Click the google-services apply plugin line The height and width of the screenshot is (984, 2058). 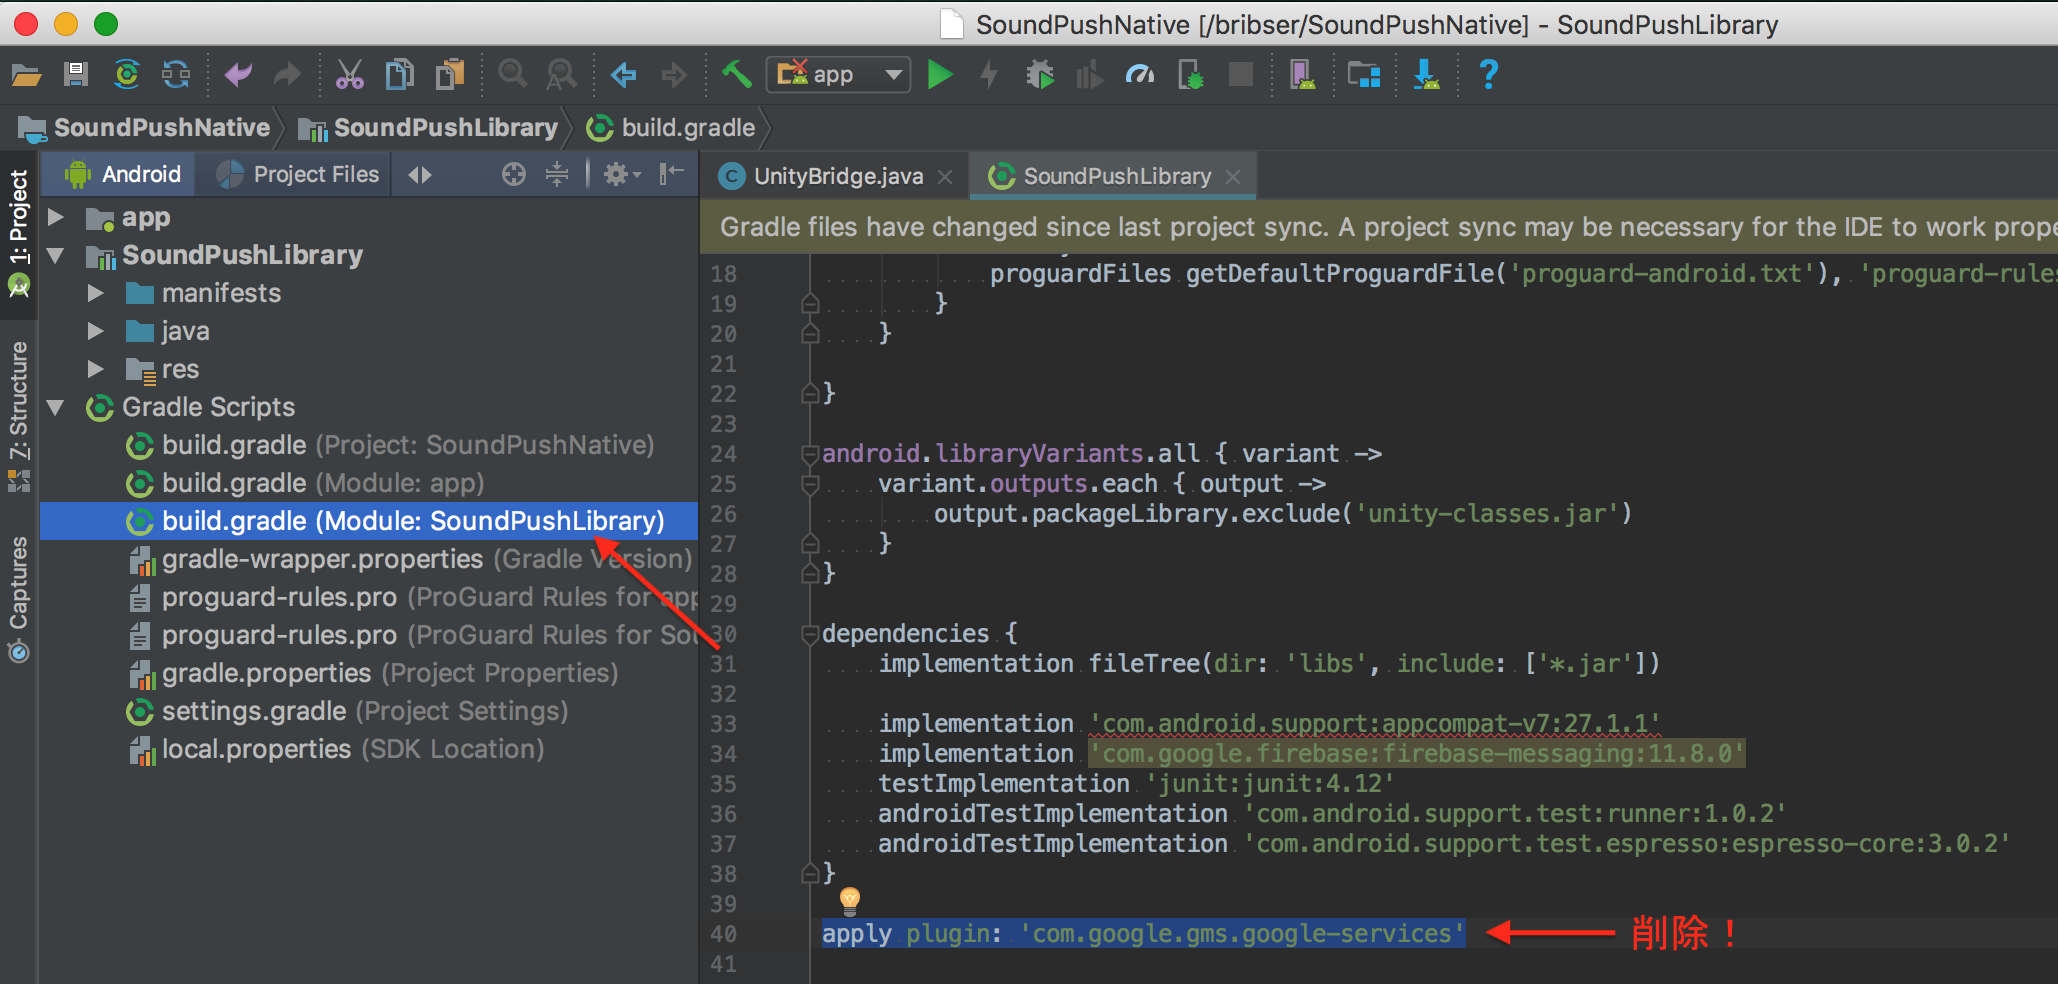pos(1142,934)
